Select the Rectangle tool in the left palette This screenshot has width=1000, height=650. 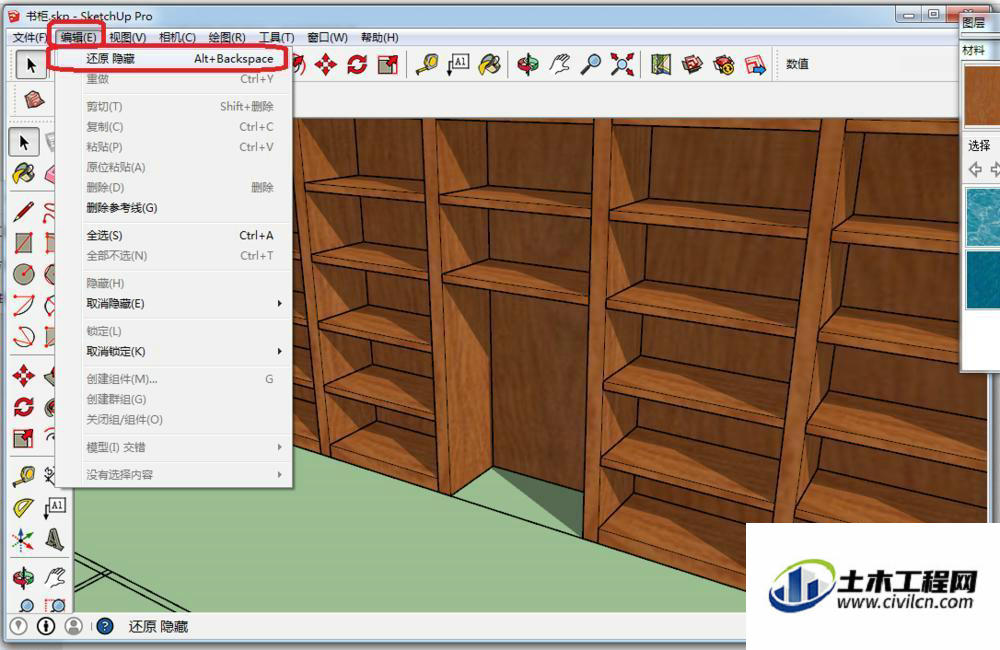pos(24,242)
